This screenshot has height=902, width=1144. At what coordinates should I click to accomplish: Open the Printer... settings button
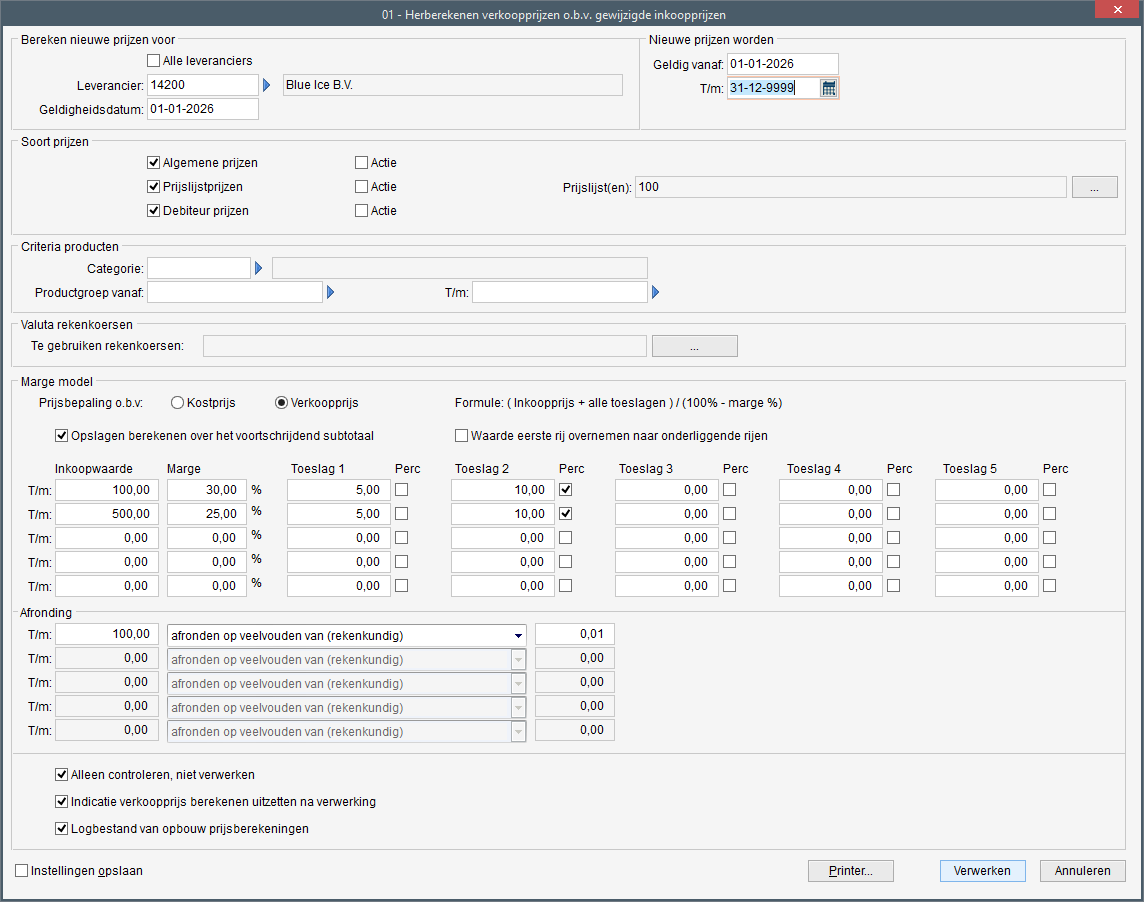(850, 871)
